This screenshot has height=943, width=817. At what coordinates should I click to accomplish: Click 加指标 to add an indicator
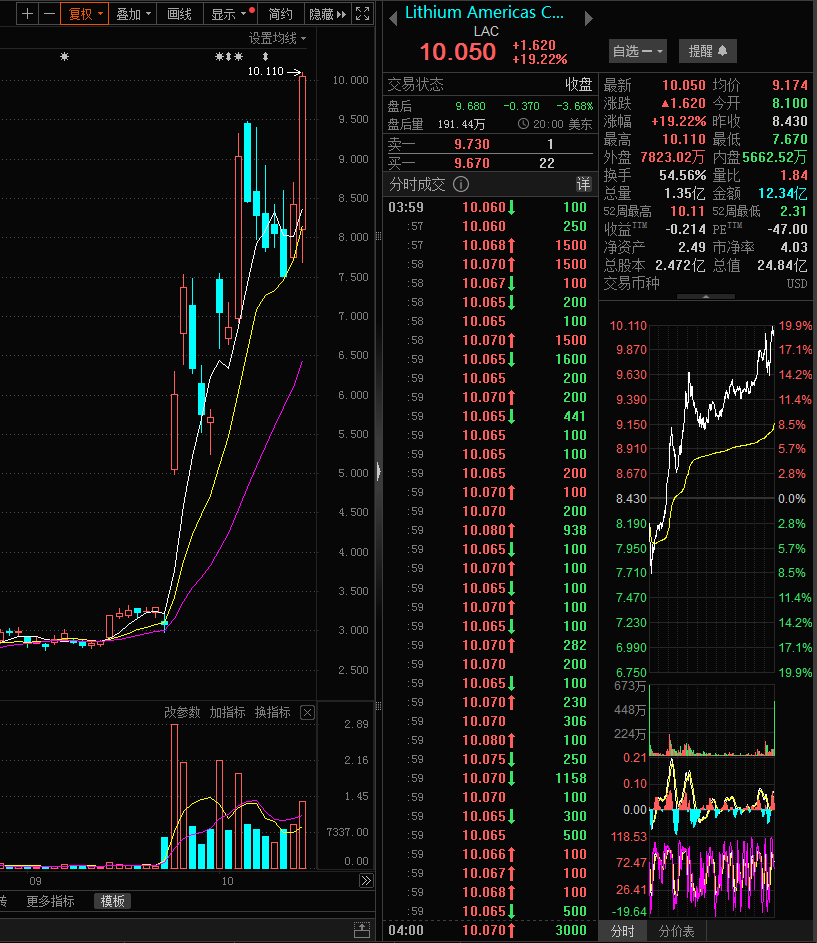[x=227, y=713]
